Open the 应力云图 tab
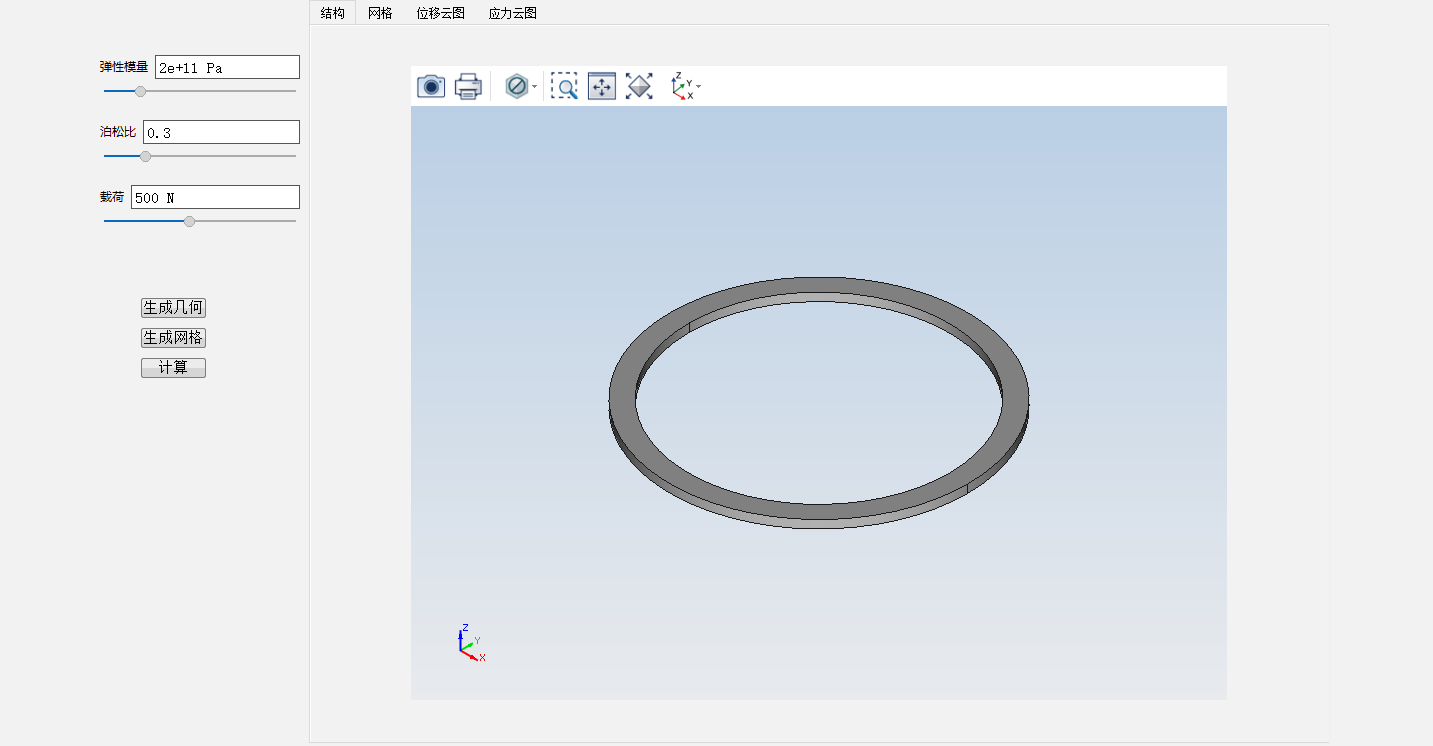Image resolution: width=1433 pixels, height=746 pixels. [x=513, y=13]
